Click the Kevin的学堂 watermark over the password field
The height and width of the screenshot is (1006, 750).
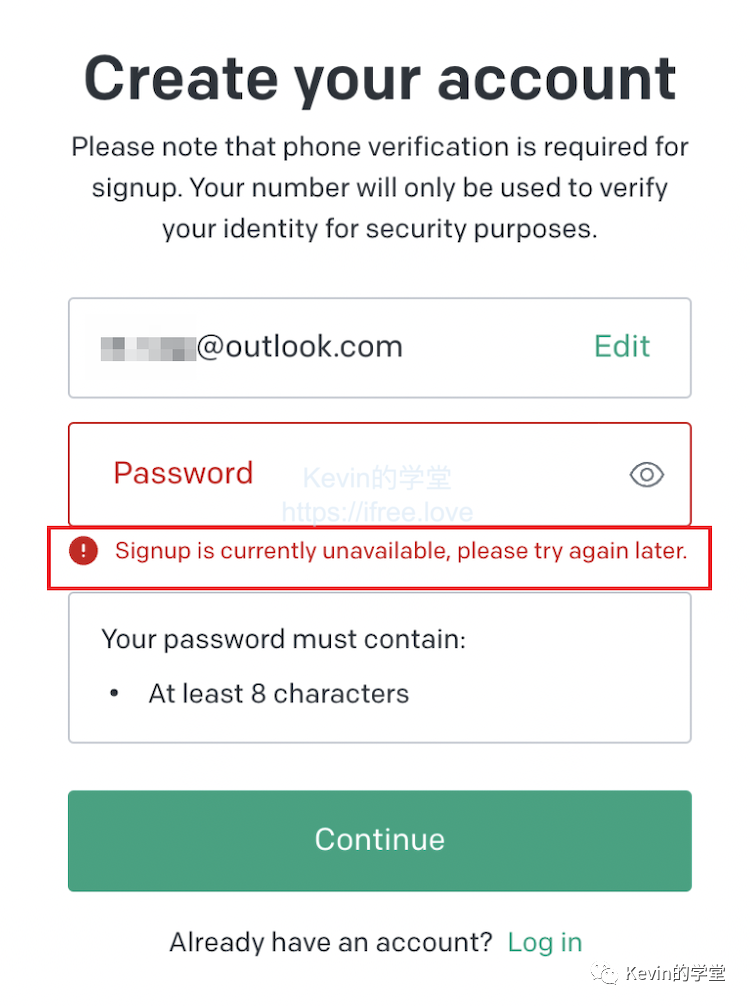point(377,478)
